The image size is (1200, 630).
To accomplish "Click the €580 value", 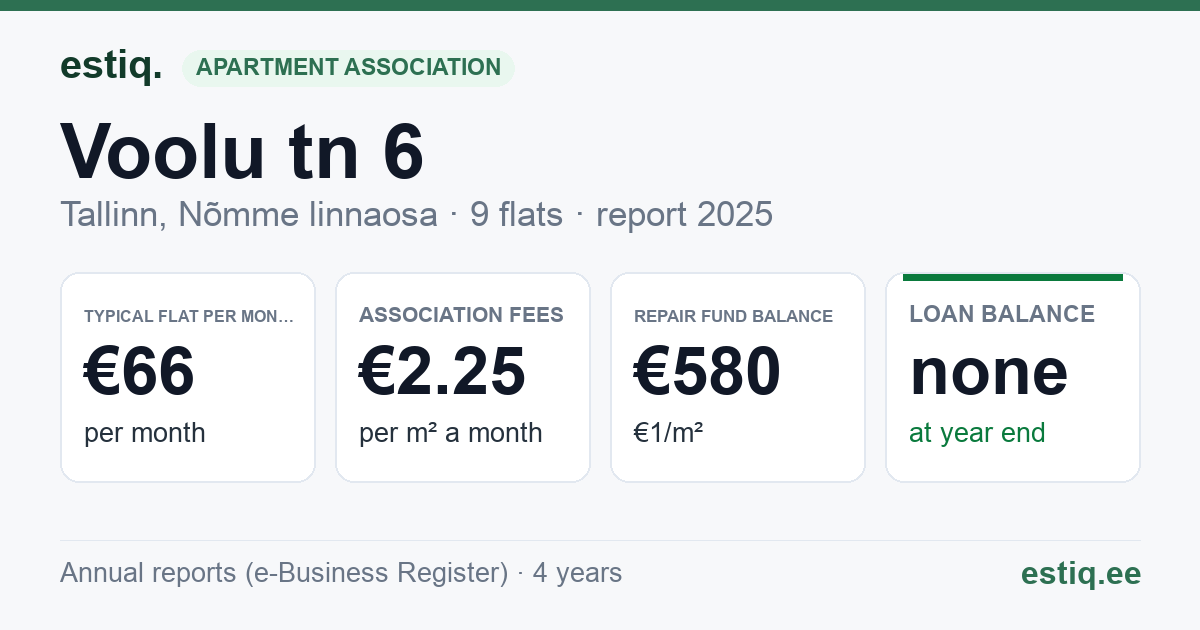I will [x=707, y=371].
